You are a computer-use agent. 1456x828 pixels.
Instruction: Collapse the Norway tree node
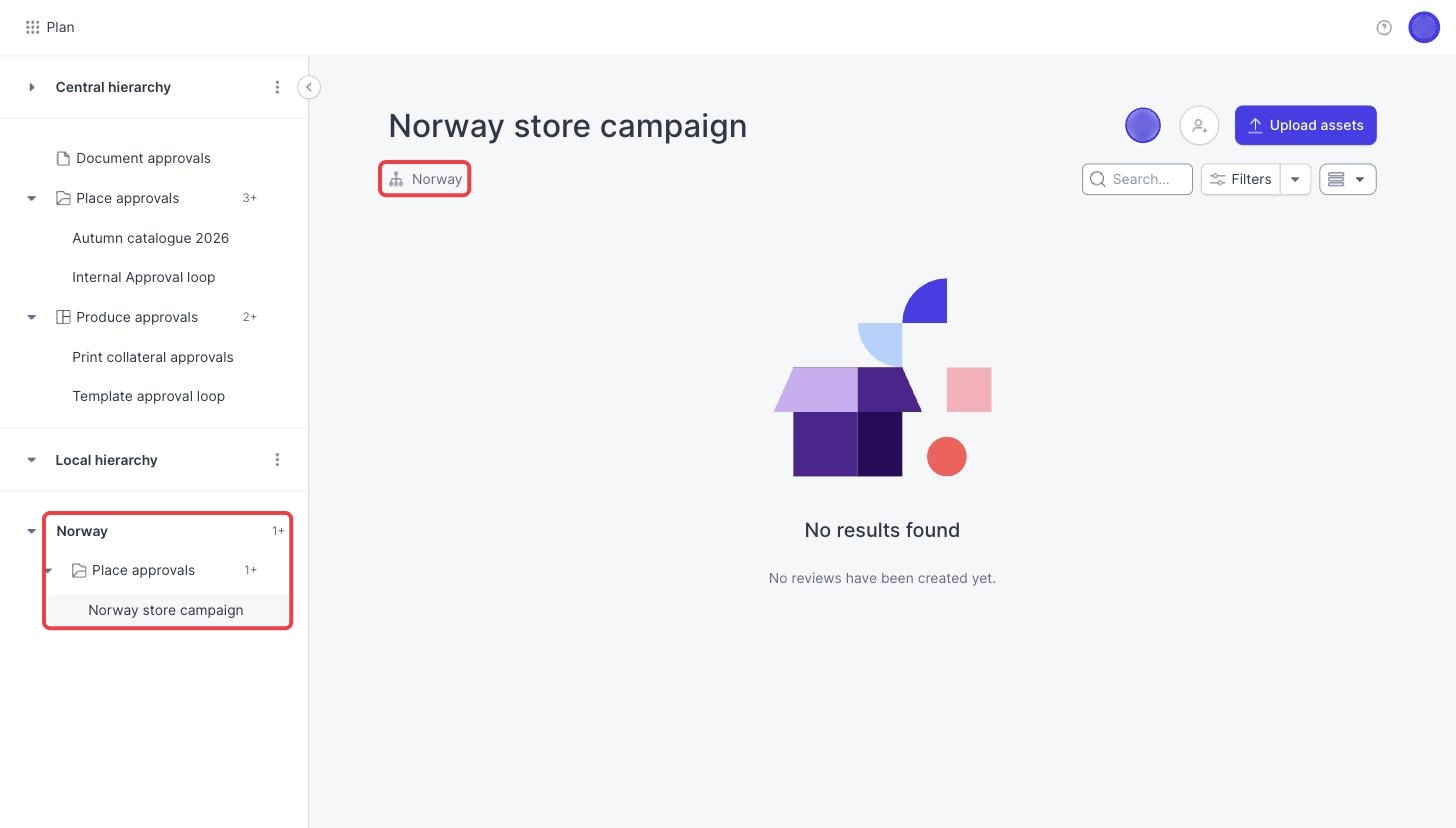[x=32, y=531]
